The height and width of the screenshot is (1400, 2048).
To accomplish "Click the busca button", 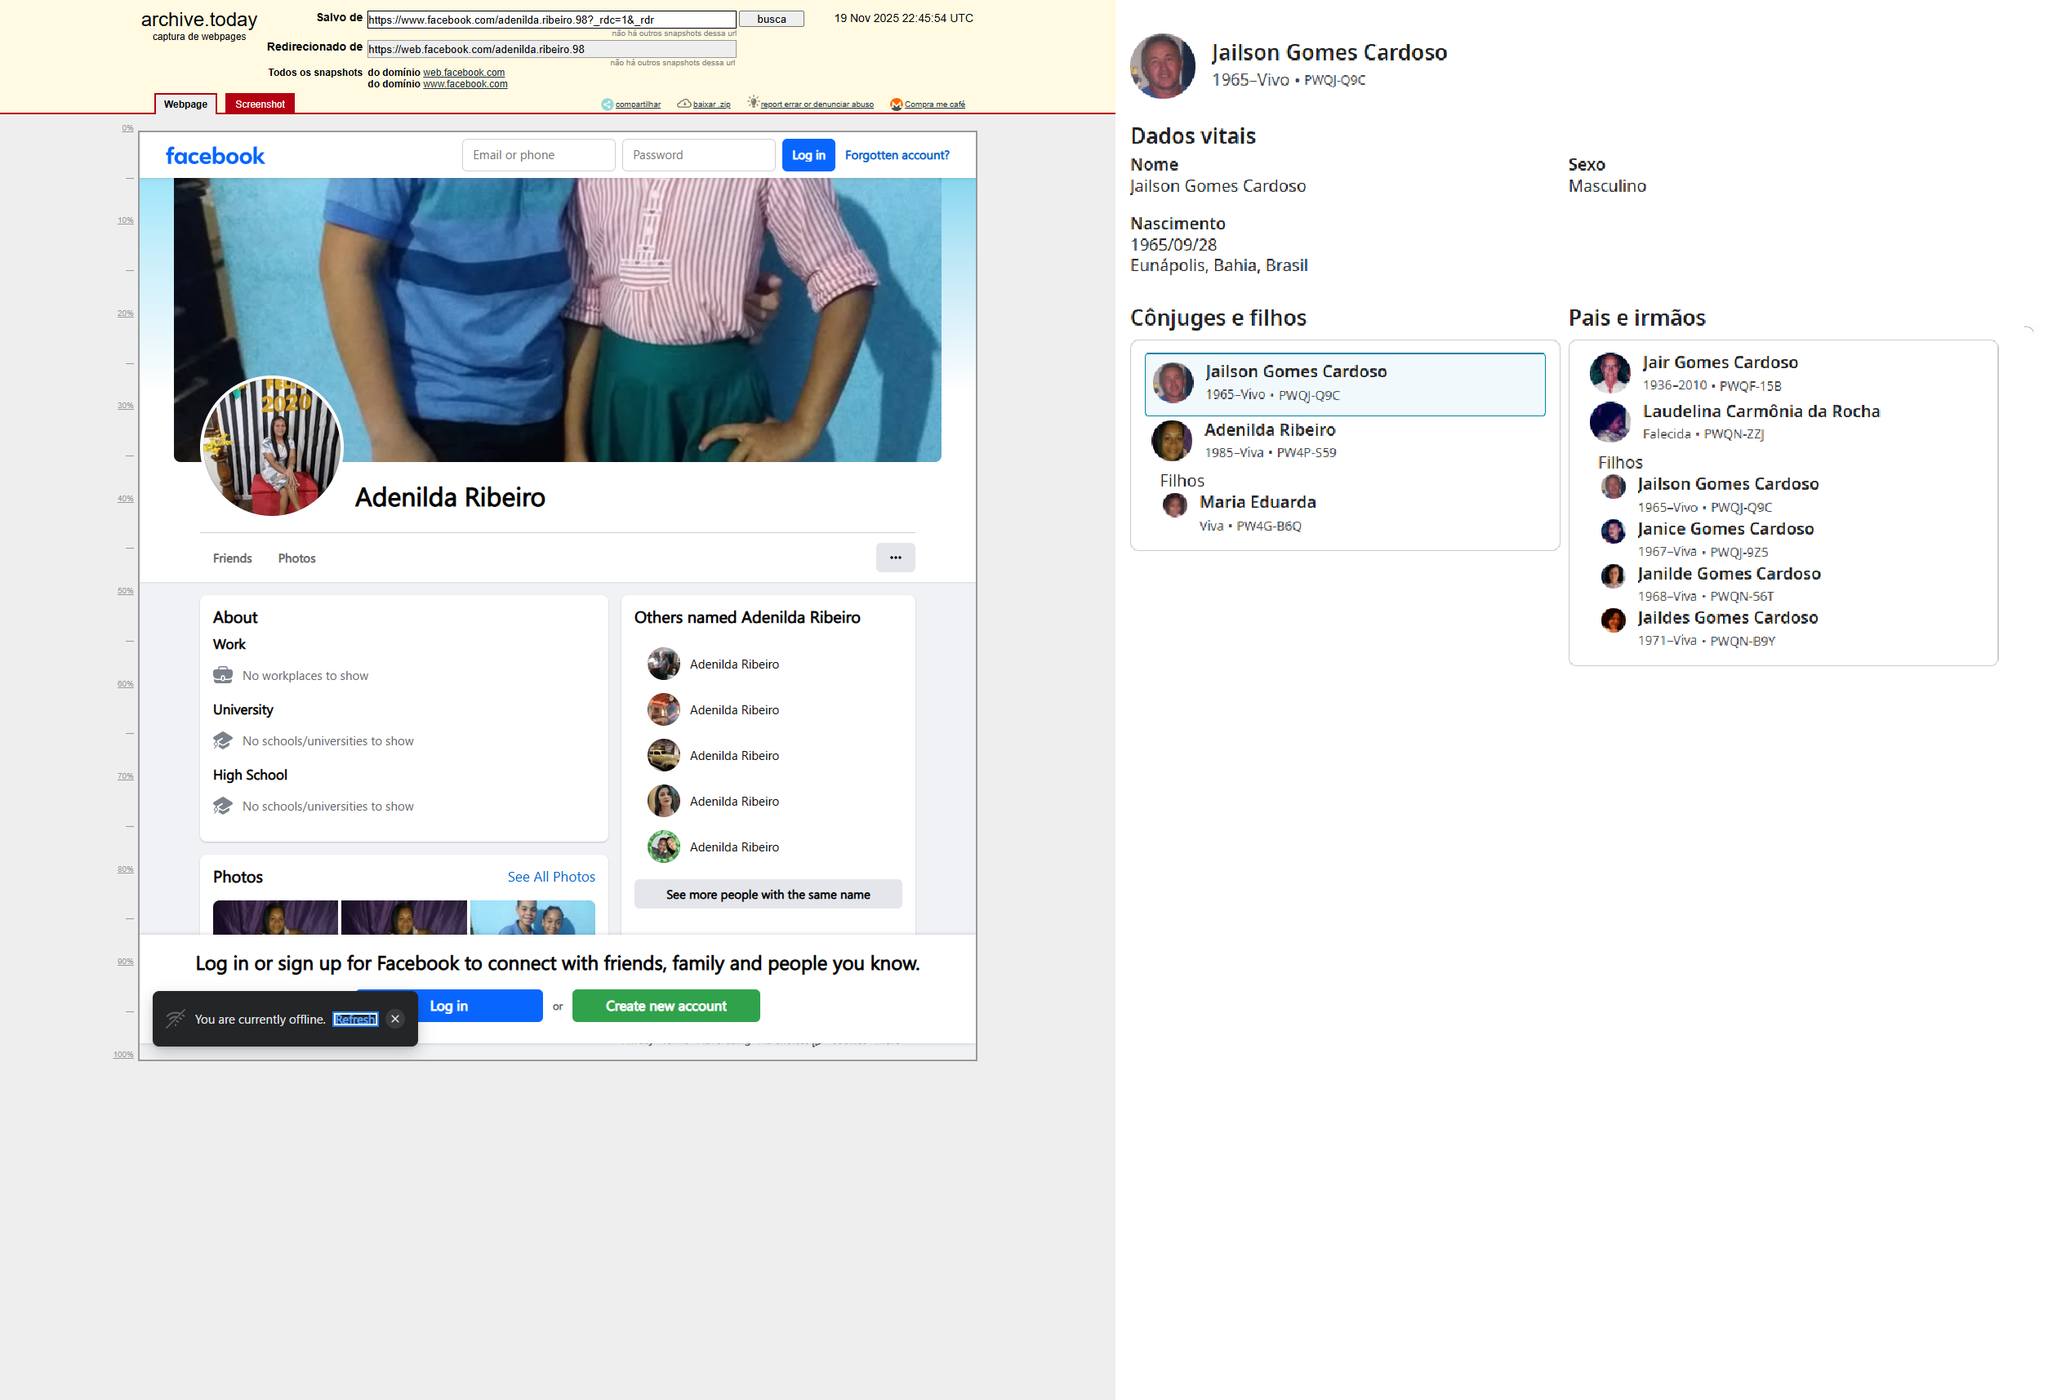I will tap(771, 19).
